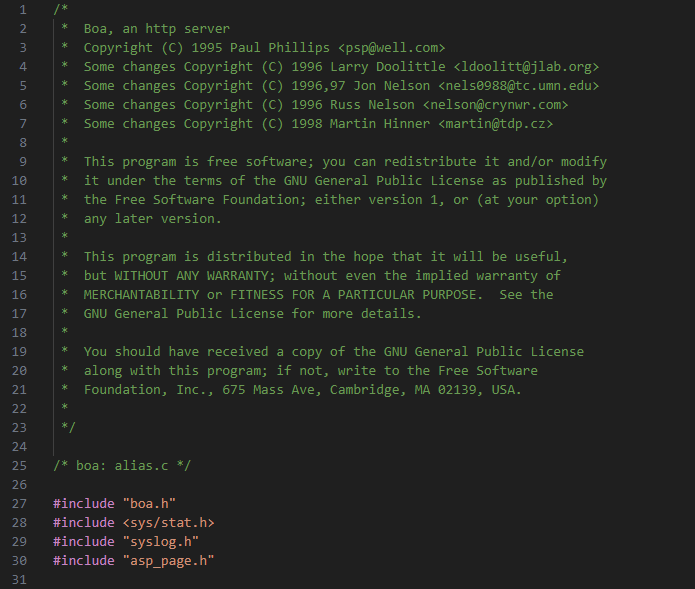Click the closing comment marker on line 23
The height and width of the screenshot is (589, 695).
(68, 428)
